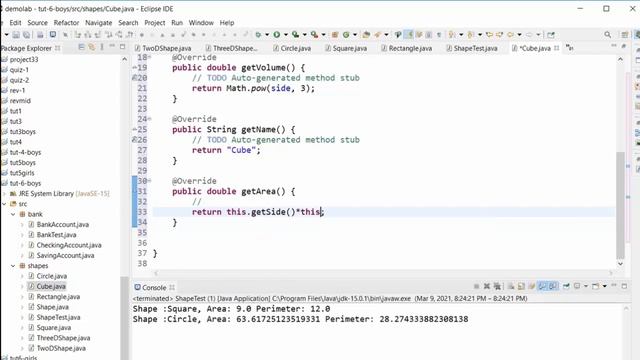Click the Save All toolbar icon
The width and height of the screenshot is (640, 360).
27,35
